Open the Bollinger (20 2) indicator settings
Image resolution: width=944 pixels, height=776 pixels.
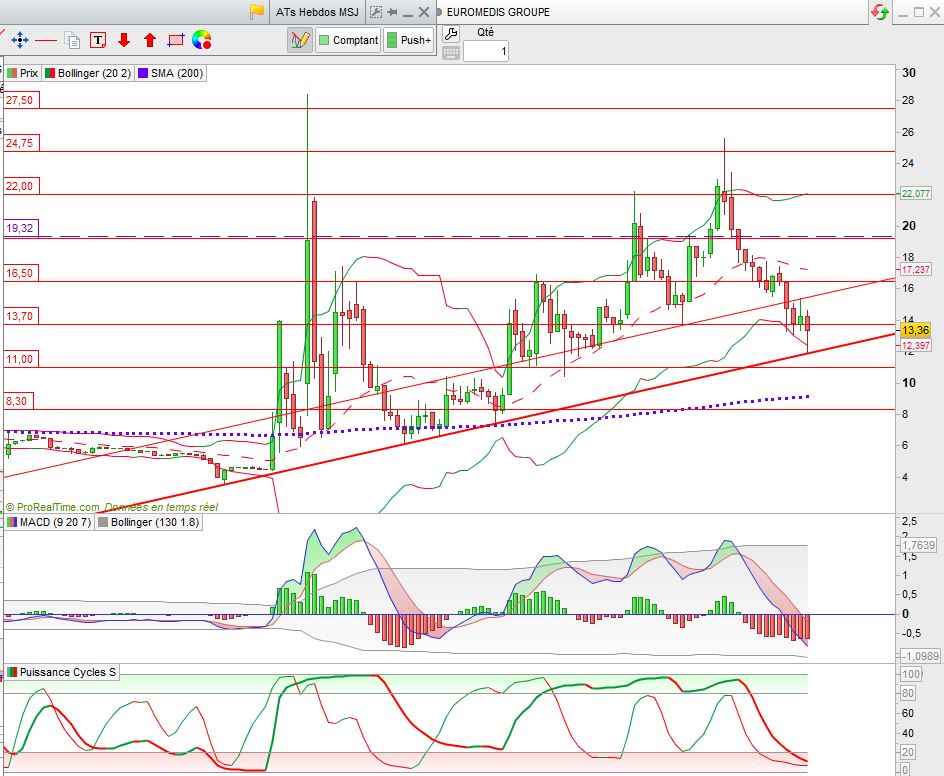click(88, 73)
